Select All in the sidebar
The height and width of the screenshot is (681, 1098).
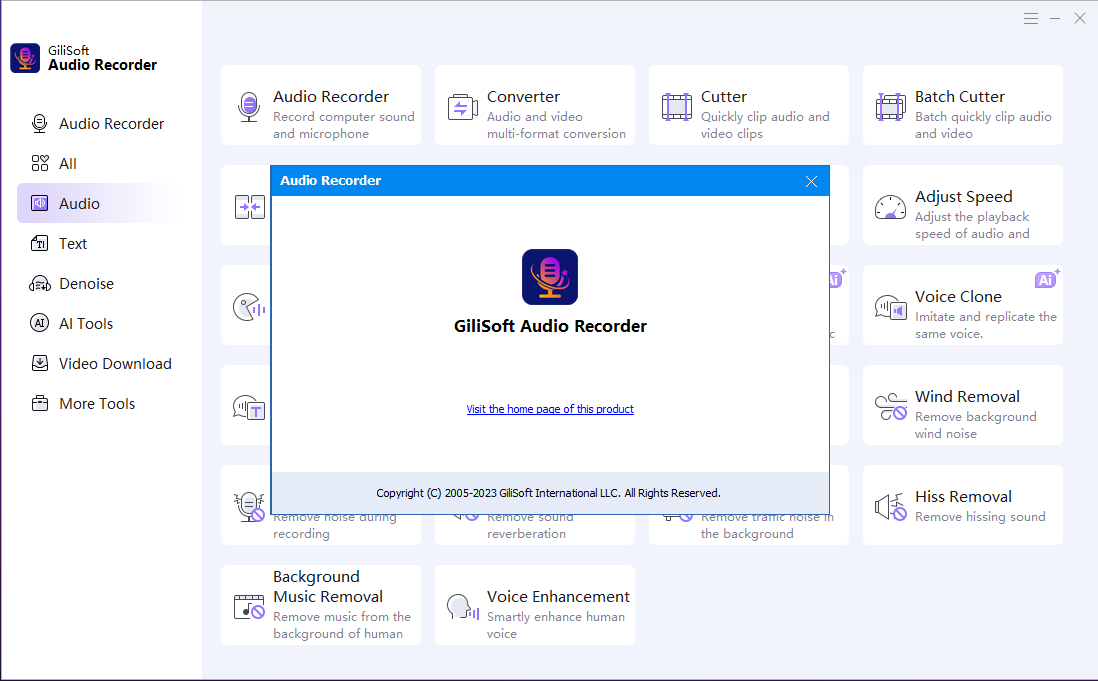(x=97, y=164)
